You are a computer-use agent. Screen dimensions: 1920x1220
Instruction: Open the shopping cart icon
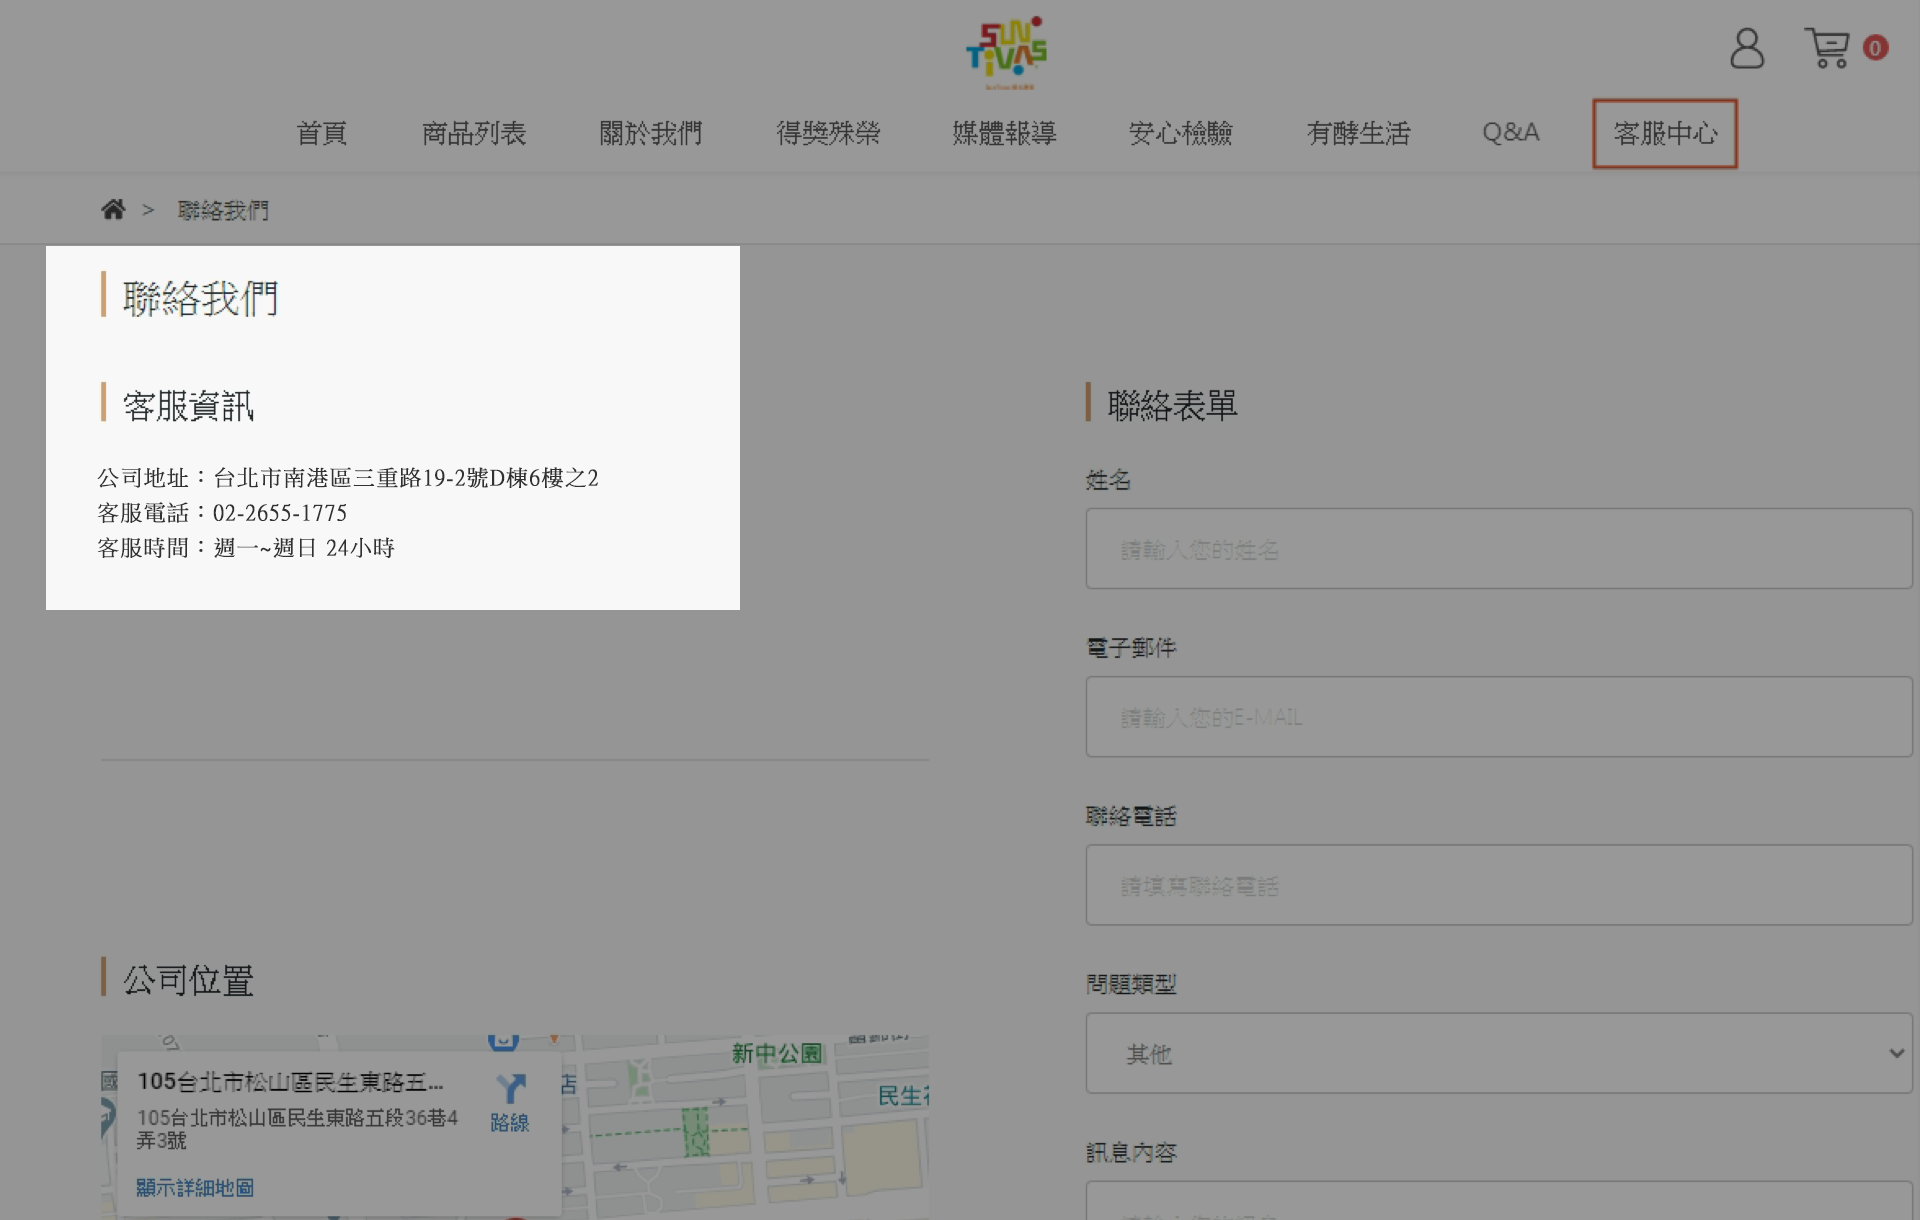[1827, 48]
